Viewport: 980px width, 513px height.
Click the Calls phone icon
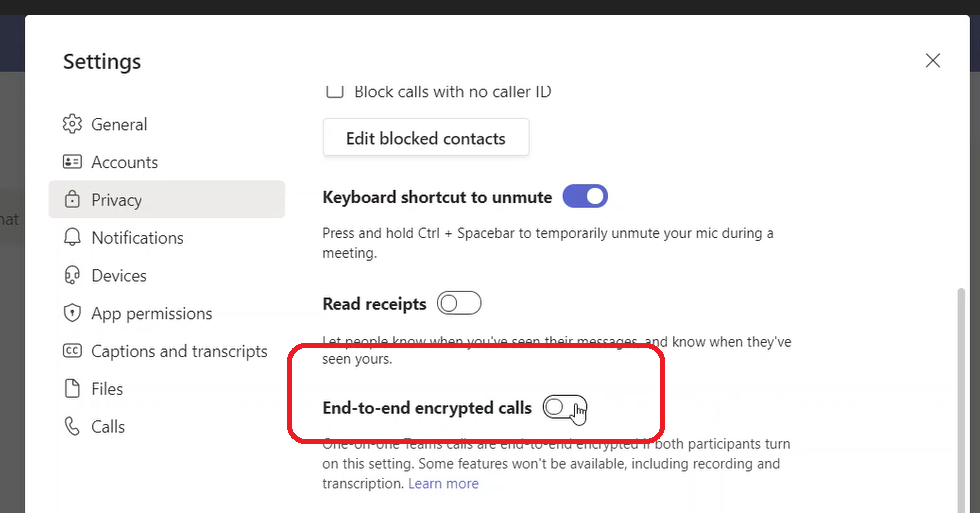point(72,427)
